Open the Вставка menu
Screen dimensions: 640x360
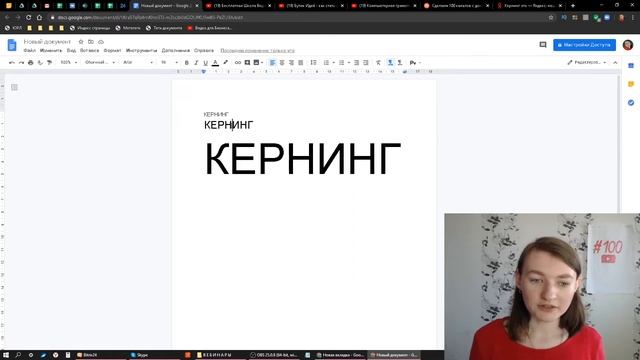pos(89,51)
